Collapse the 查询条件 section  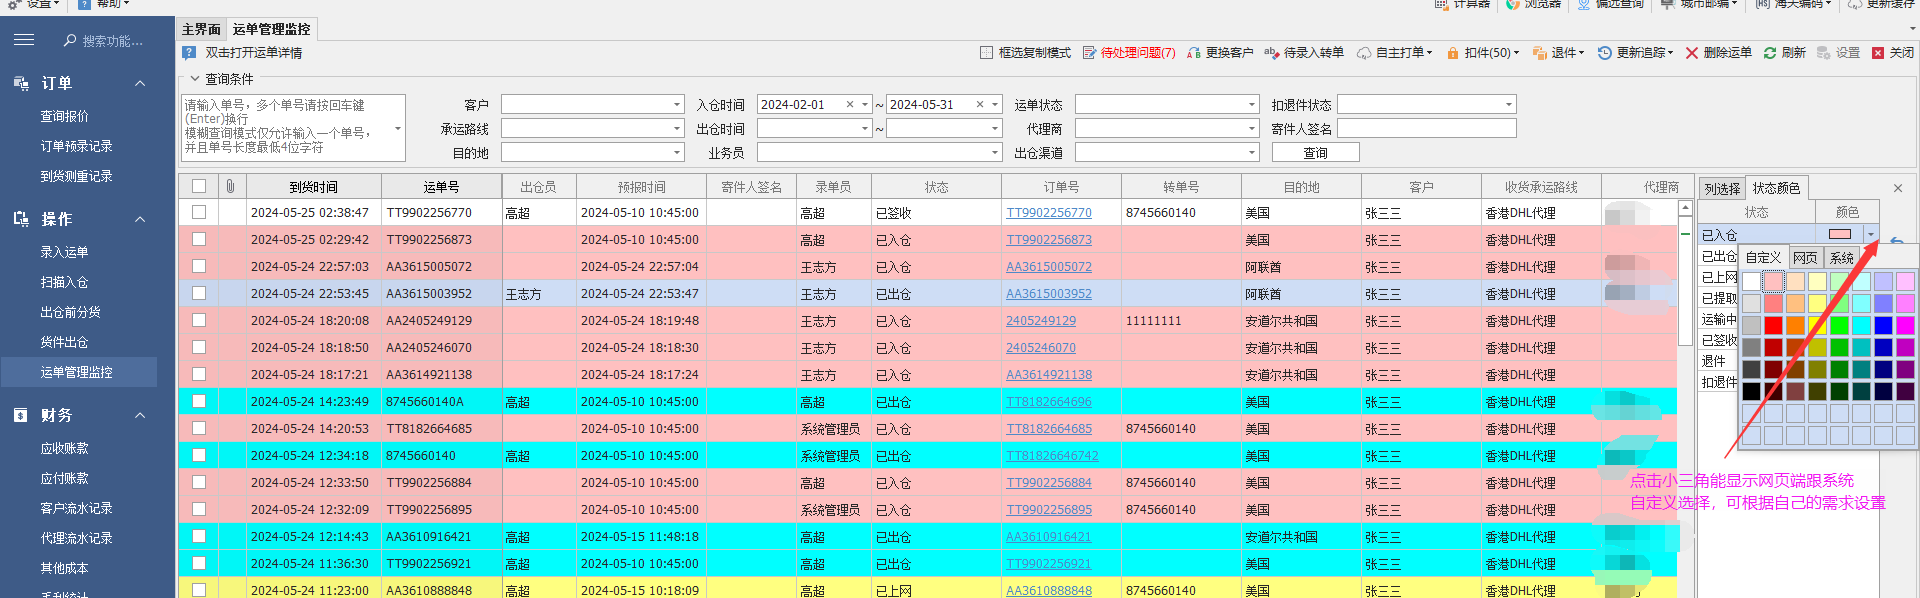tap(195, 79)
